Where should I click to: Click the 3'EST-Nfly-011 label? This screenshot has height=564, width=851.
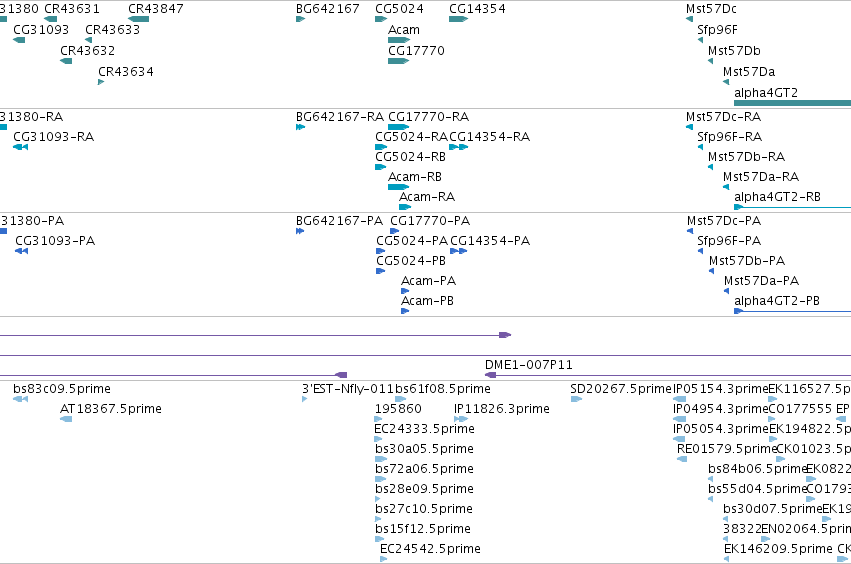point(347,389)
